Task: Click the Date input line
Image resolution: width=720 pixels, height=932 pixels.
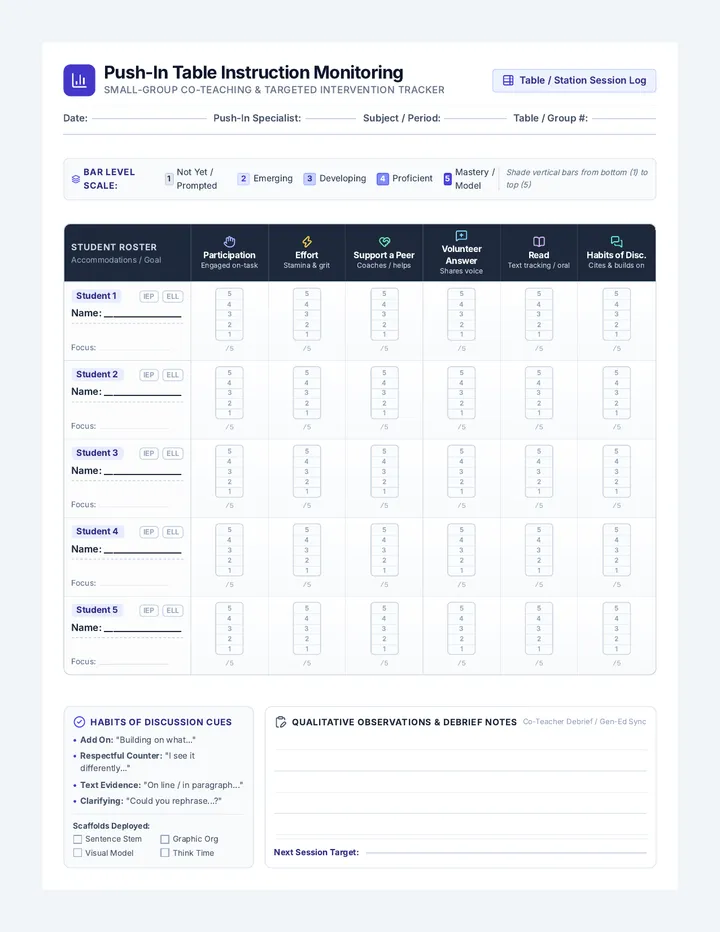Action: [149, 118]
